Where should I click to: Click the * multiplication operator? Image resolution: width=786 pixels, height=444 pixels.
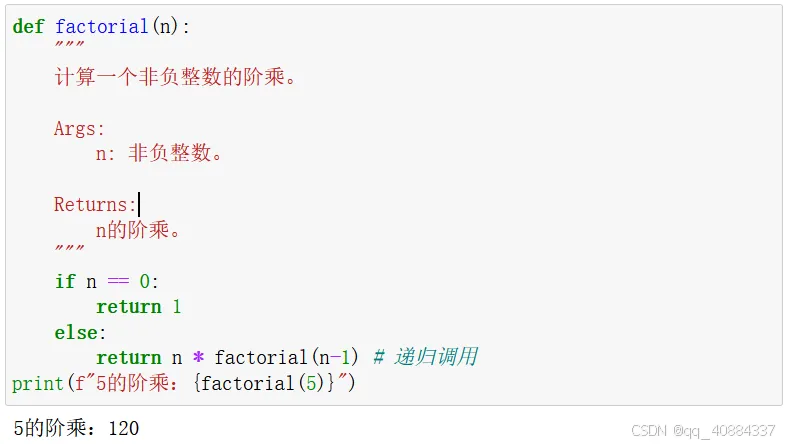click(x=199, y=357)
